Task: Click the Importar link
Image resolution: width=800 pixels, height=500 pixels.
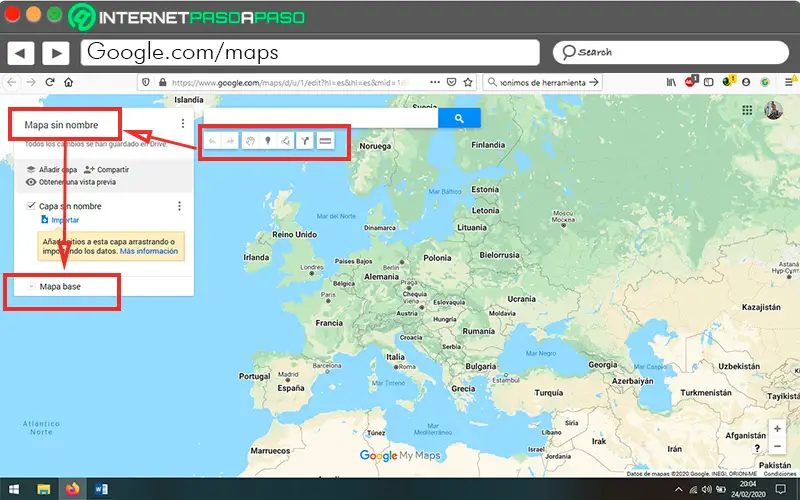Action: click(x=60, y=220)
